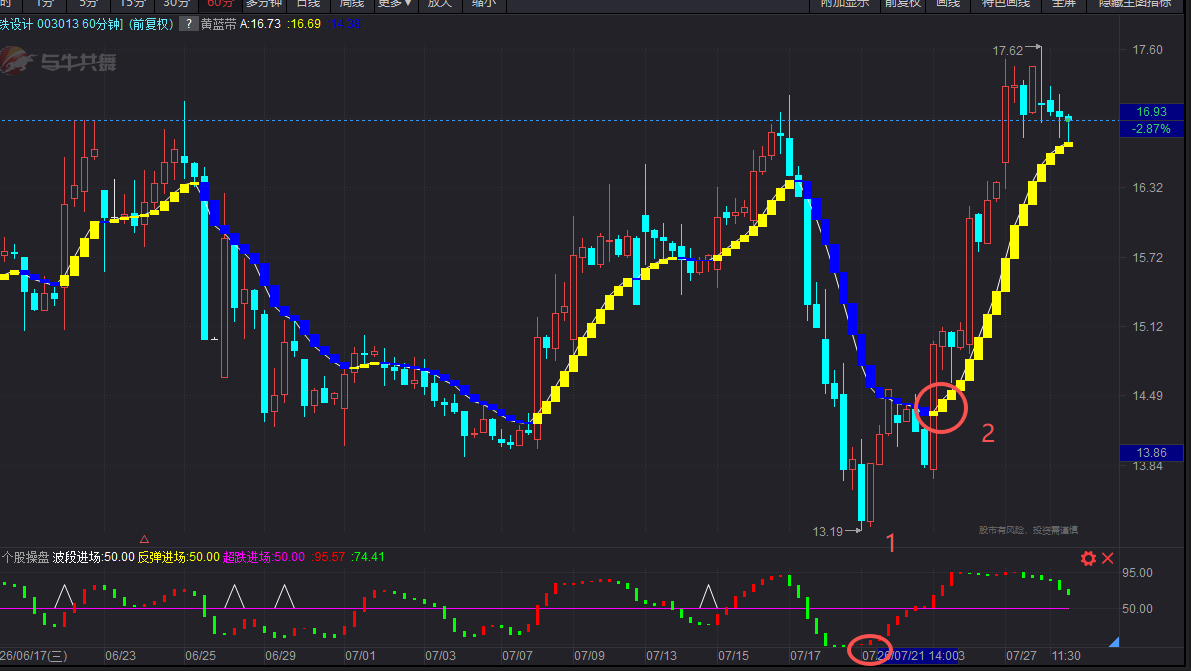Click the red triangle marker below chart
1191x671 pixels.
pos(144,540)
